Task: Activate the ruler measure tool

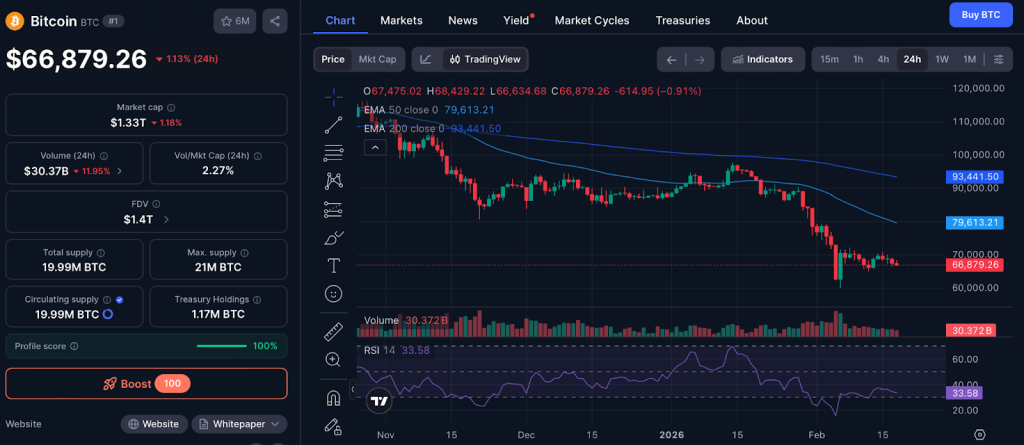Action: tap(334, 331)
